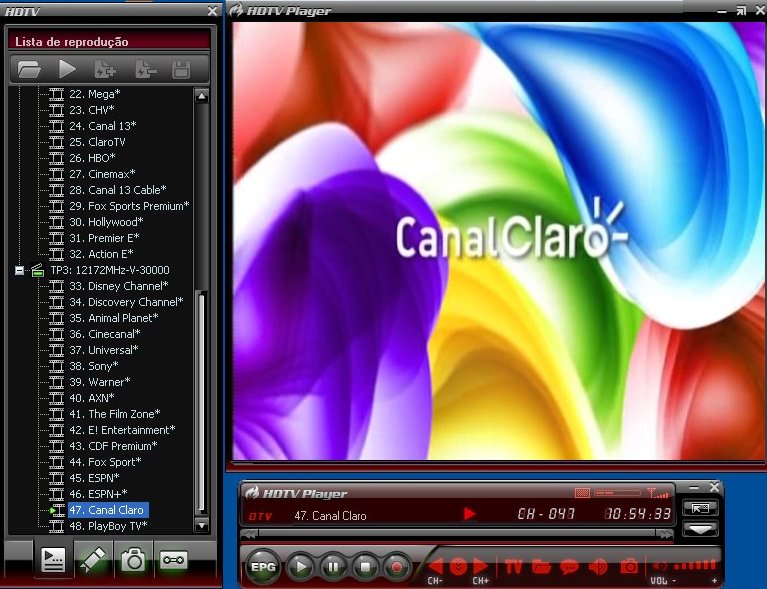Increase volume with VOL plus

pos(715,581)
